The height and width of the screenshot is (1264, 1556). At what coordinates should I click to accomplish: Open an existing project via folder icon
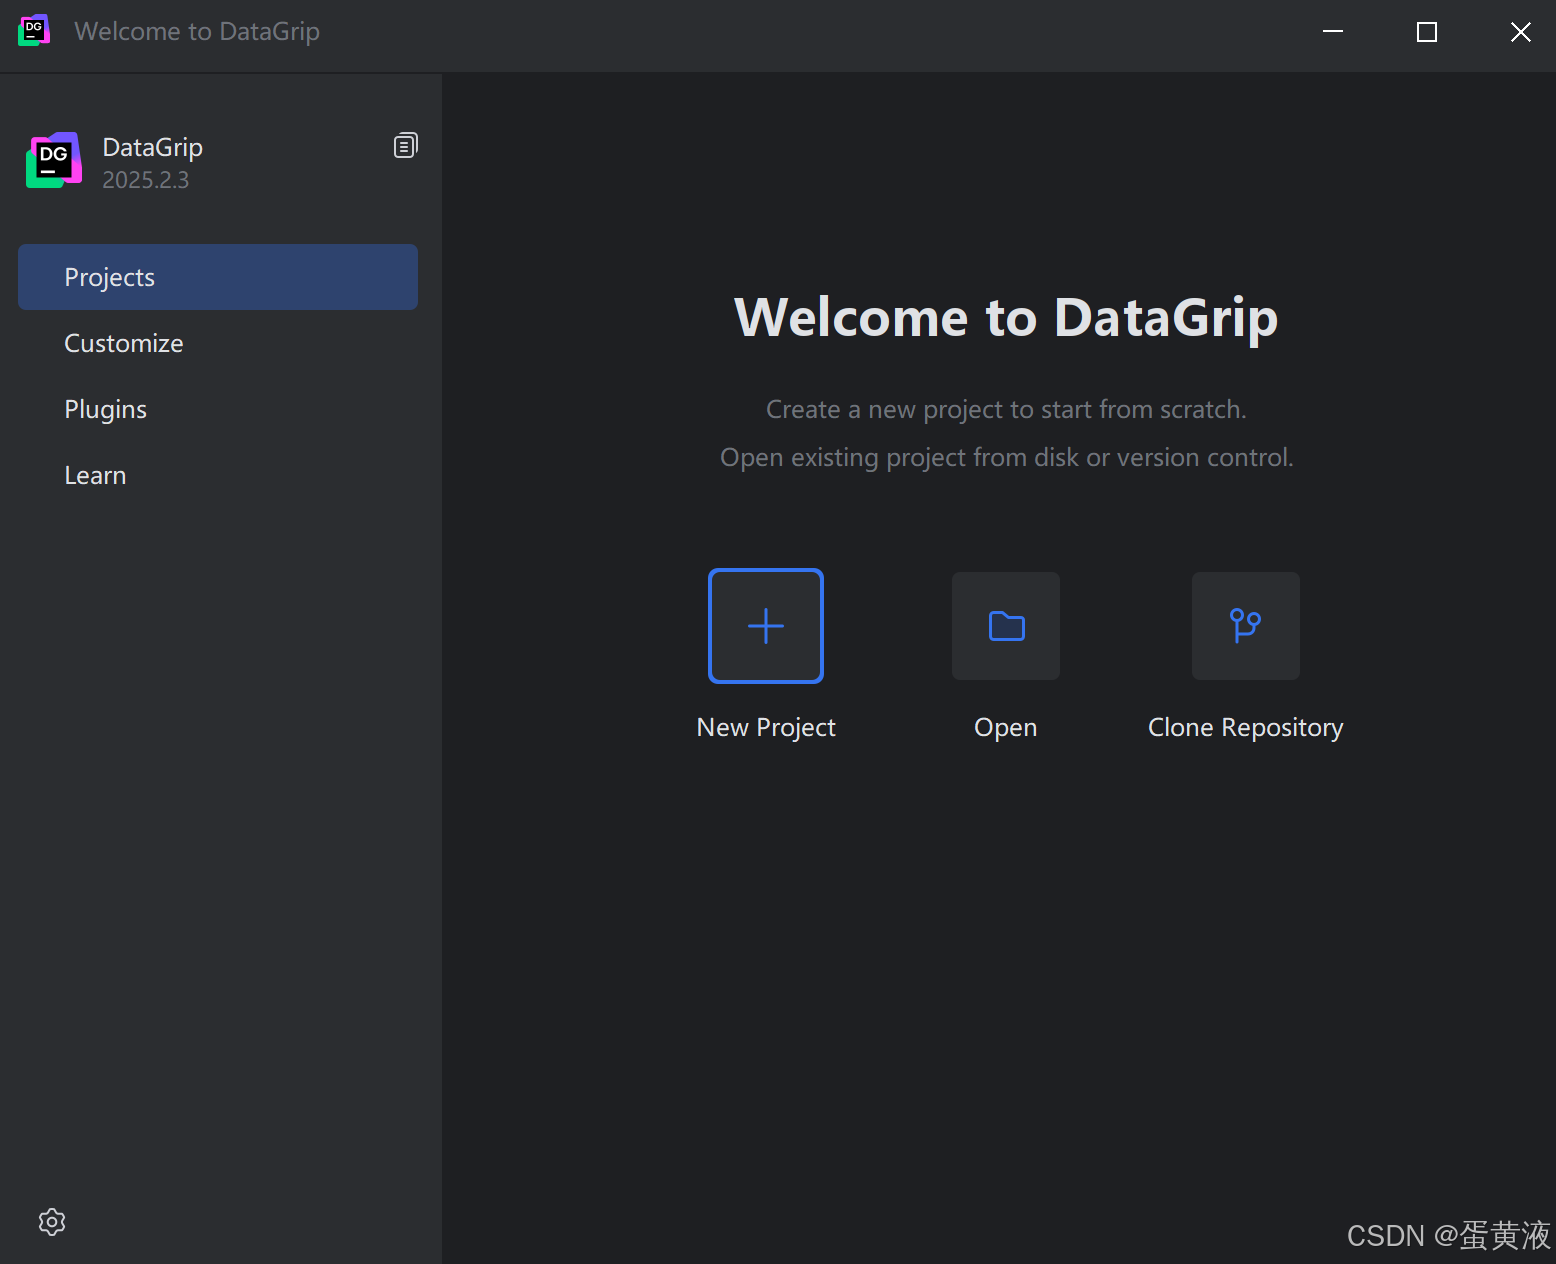pos(1006,626)
